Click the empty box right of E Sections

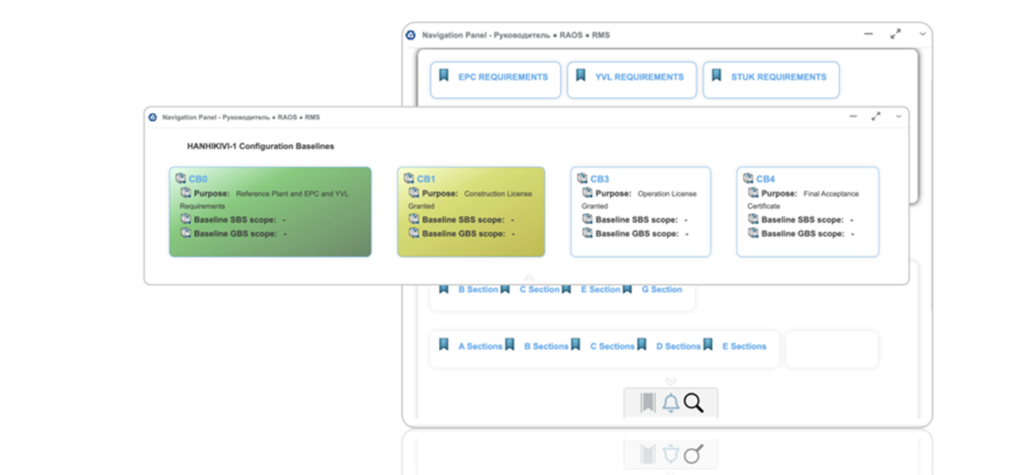(x=831, y=349)
